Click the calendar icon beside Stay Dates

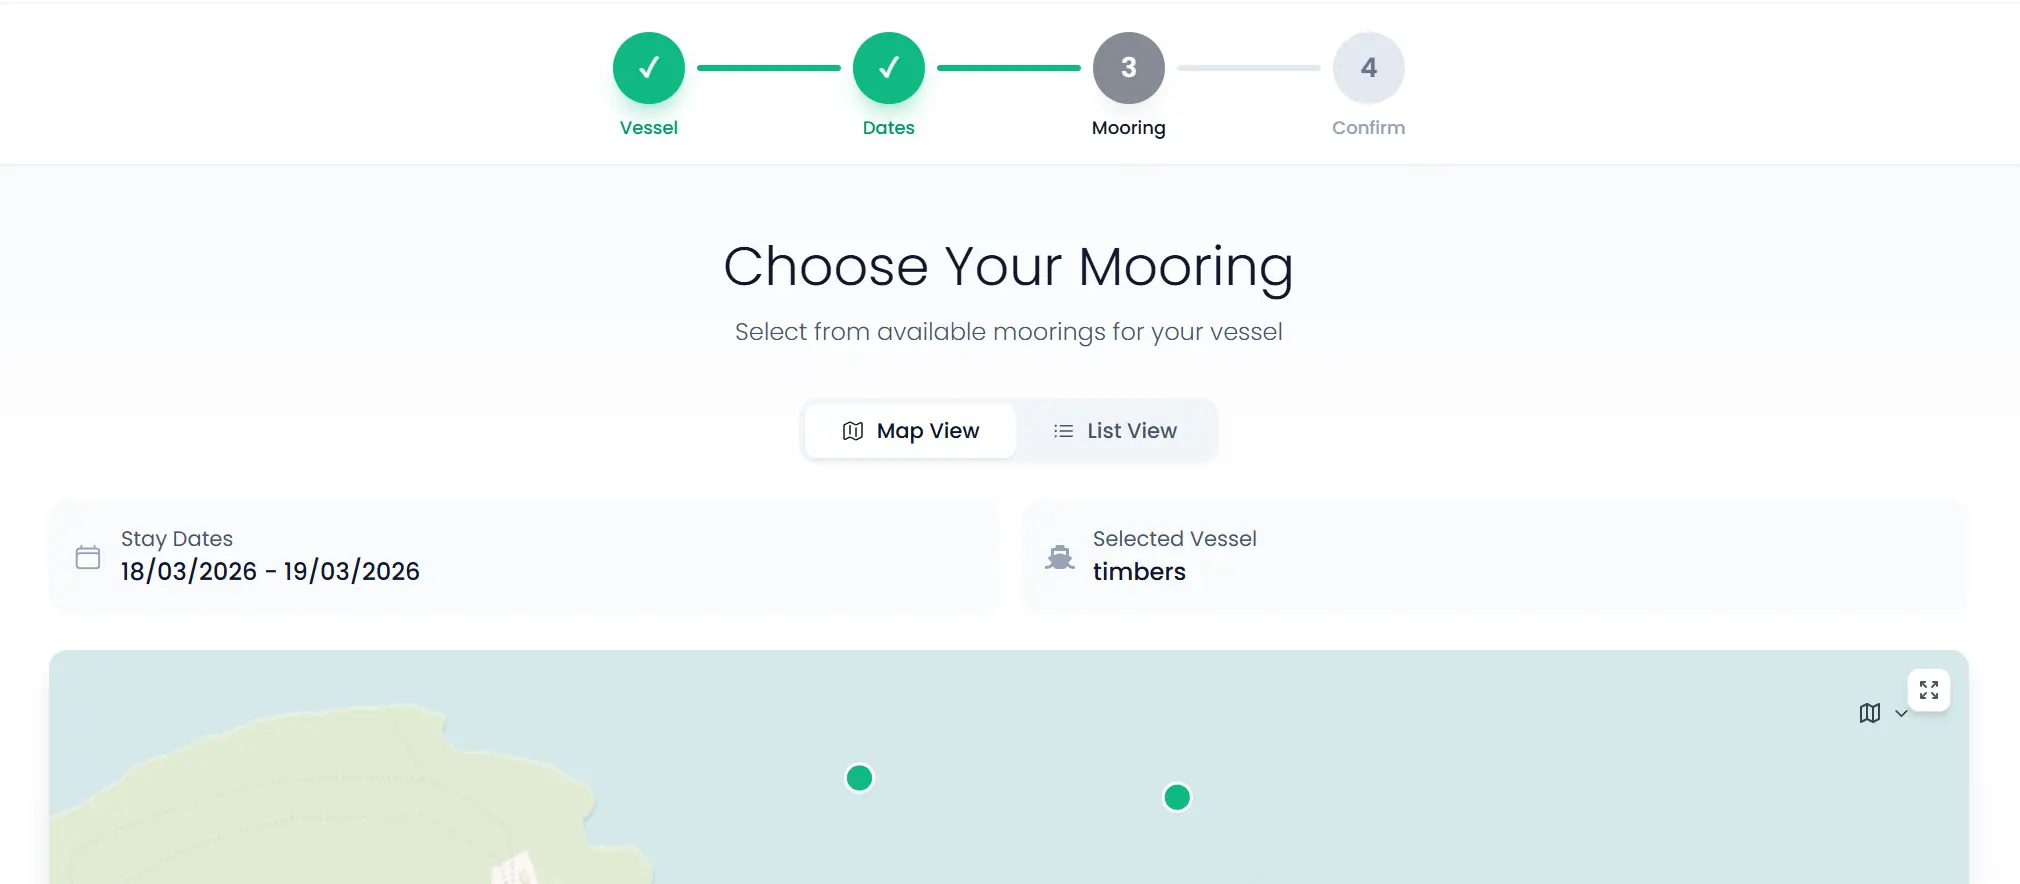[x=87, y=557]
